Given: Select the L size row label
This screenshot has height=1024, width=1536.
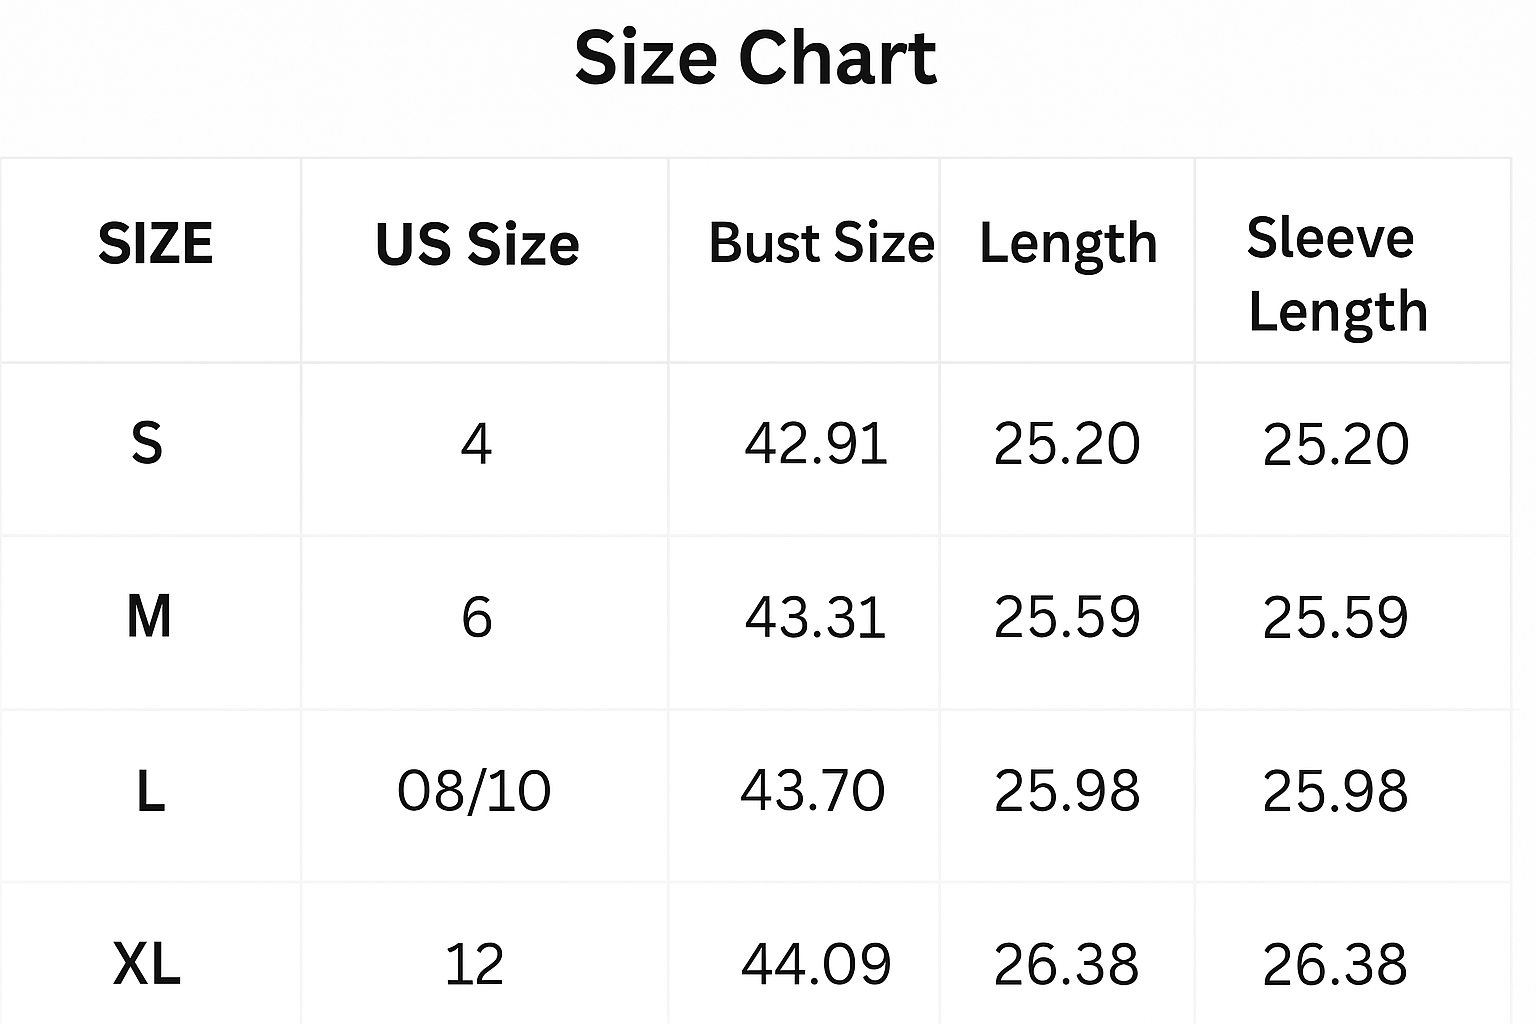Looking at the screenshot, I should pyautogui.click(x=150, y=791).
